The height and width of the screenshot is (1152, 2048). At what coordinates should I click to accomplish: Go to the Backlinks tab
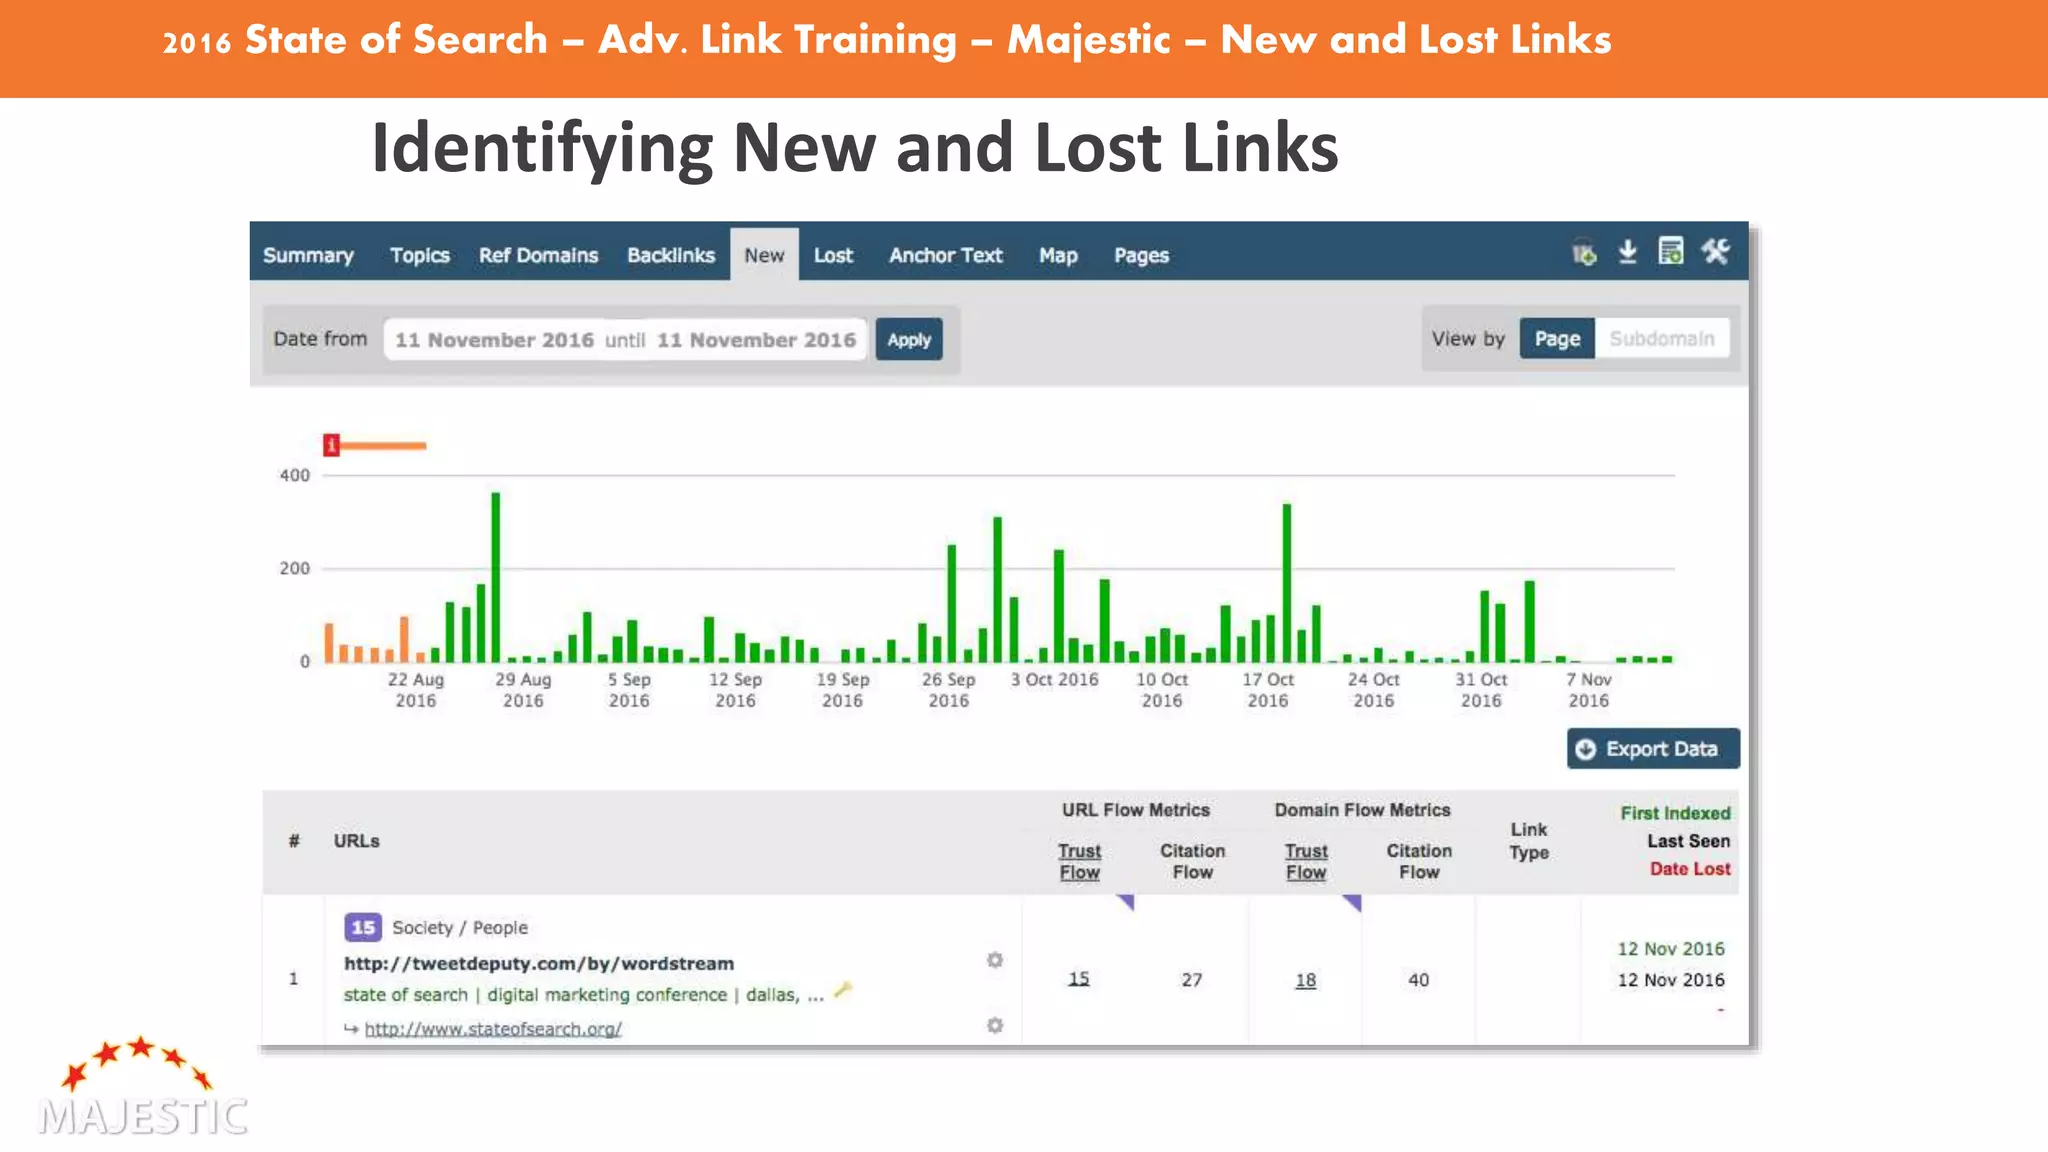click(671, 255)
